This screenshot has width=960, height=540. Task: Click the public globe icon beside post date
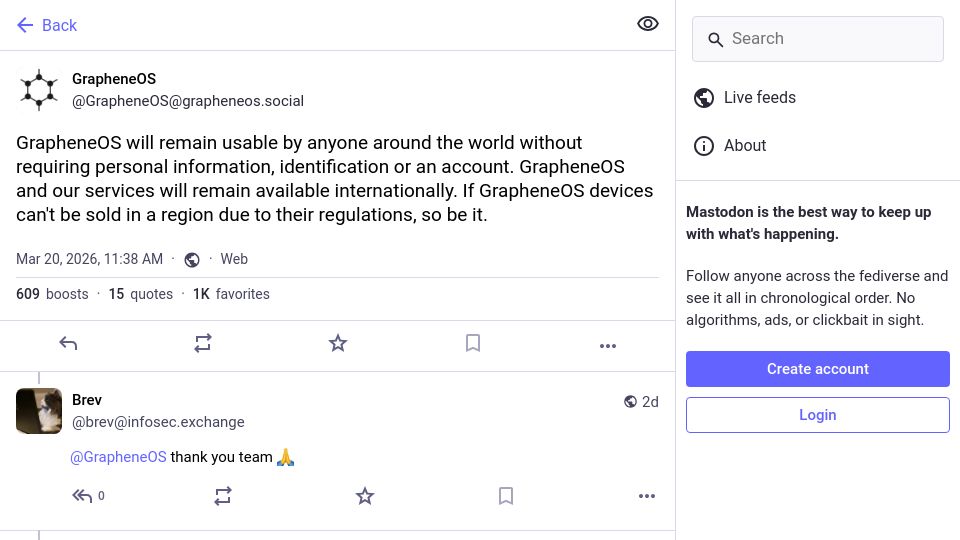tap(192, 260)
